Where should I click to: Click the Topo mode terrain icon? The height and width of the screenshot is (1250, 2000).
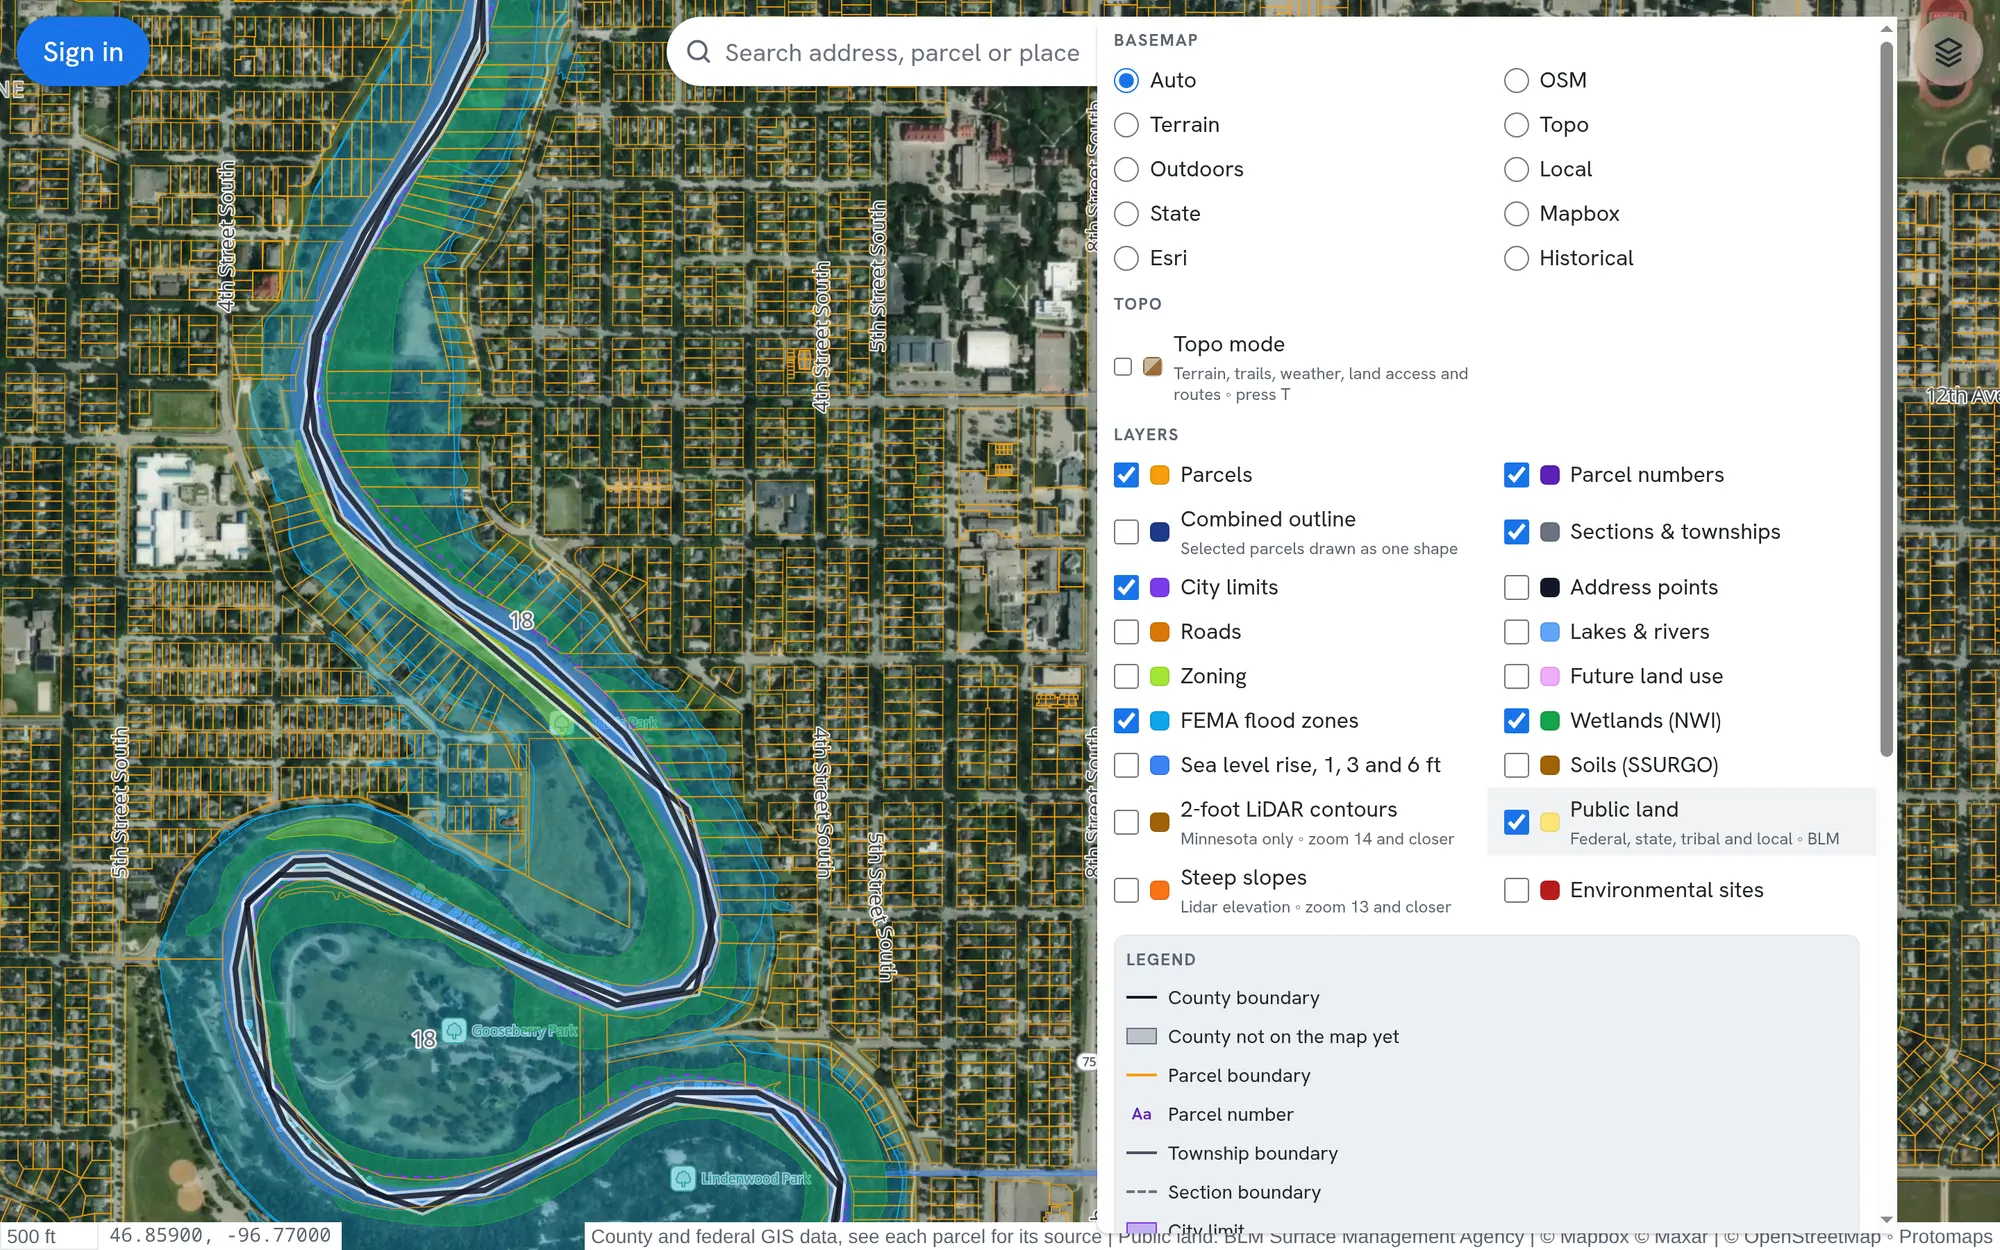pos(1152,367)
